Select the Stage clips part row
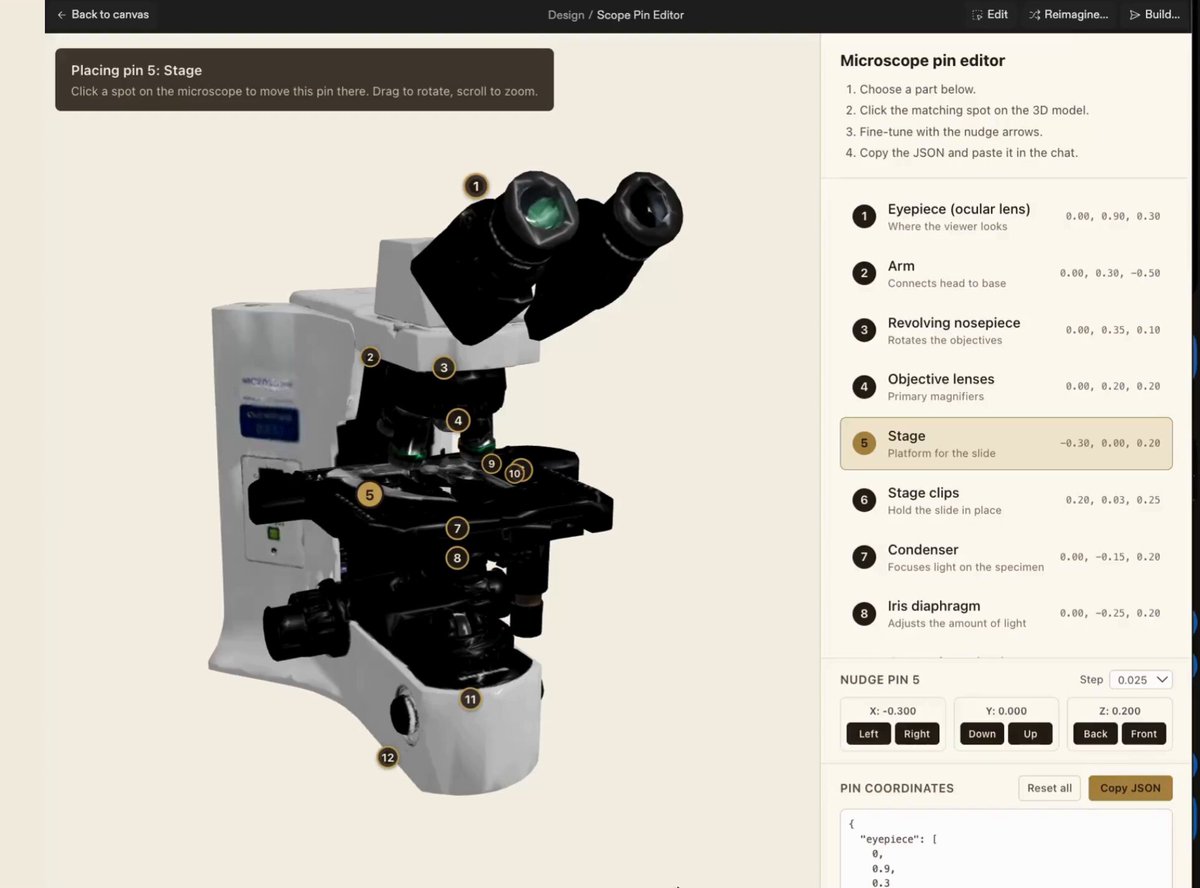 click(x=1006, y=500)
